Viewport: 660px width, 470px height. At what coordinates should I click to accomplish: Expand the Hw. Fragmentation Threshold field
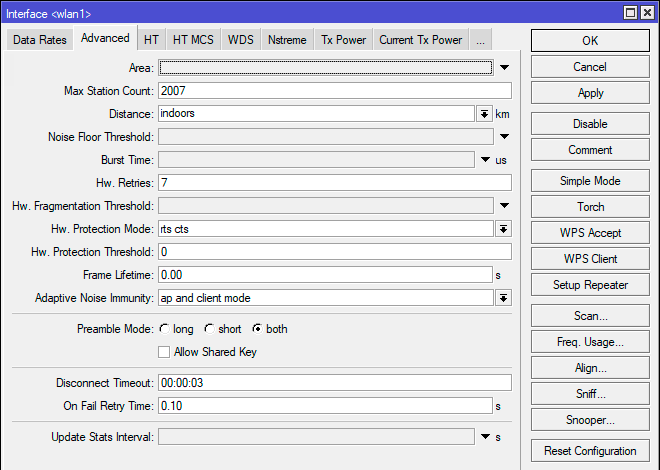(x=505, y=206)
